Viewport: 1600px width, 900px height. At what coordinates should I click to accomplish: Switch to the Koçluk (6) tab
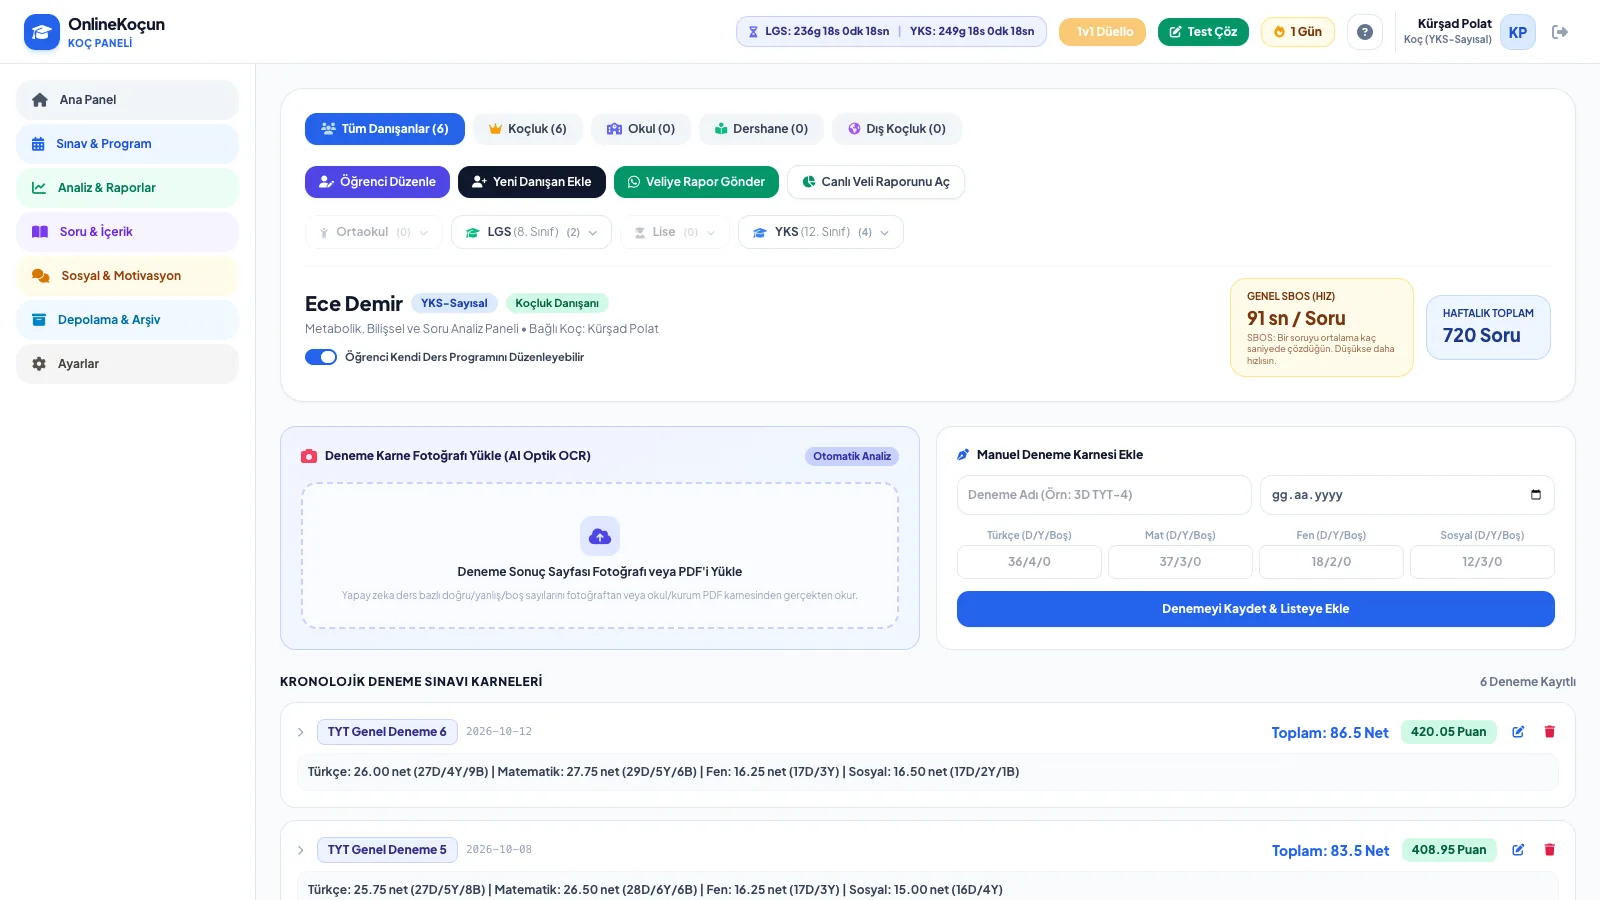click(527, 129)
